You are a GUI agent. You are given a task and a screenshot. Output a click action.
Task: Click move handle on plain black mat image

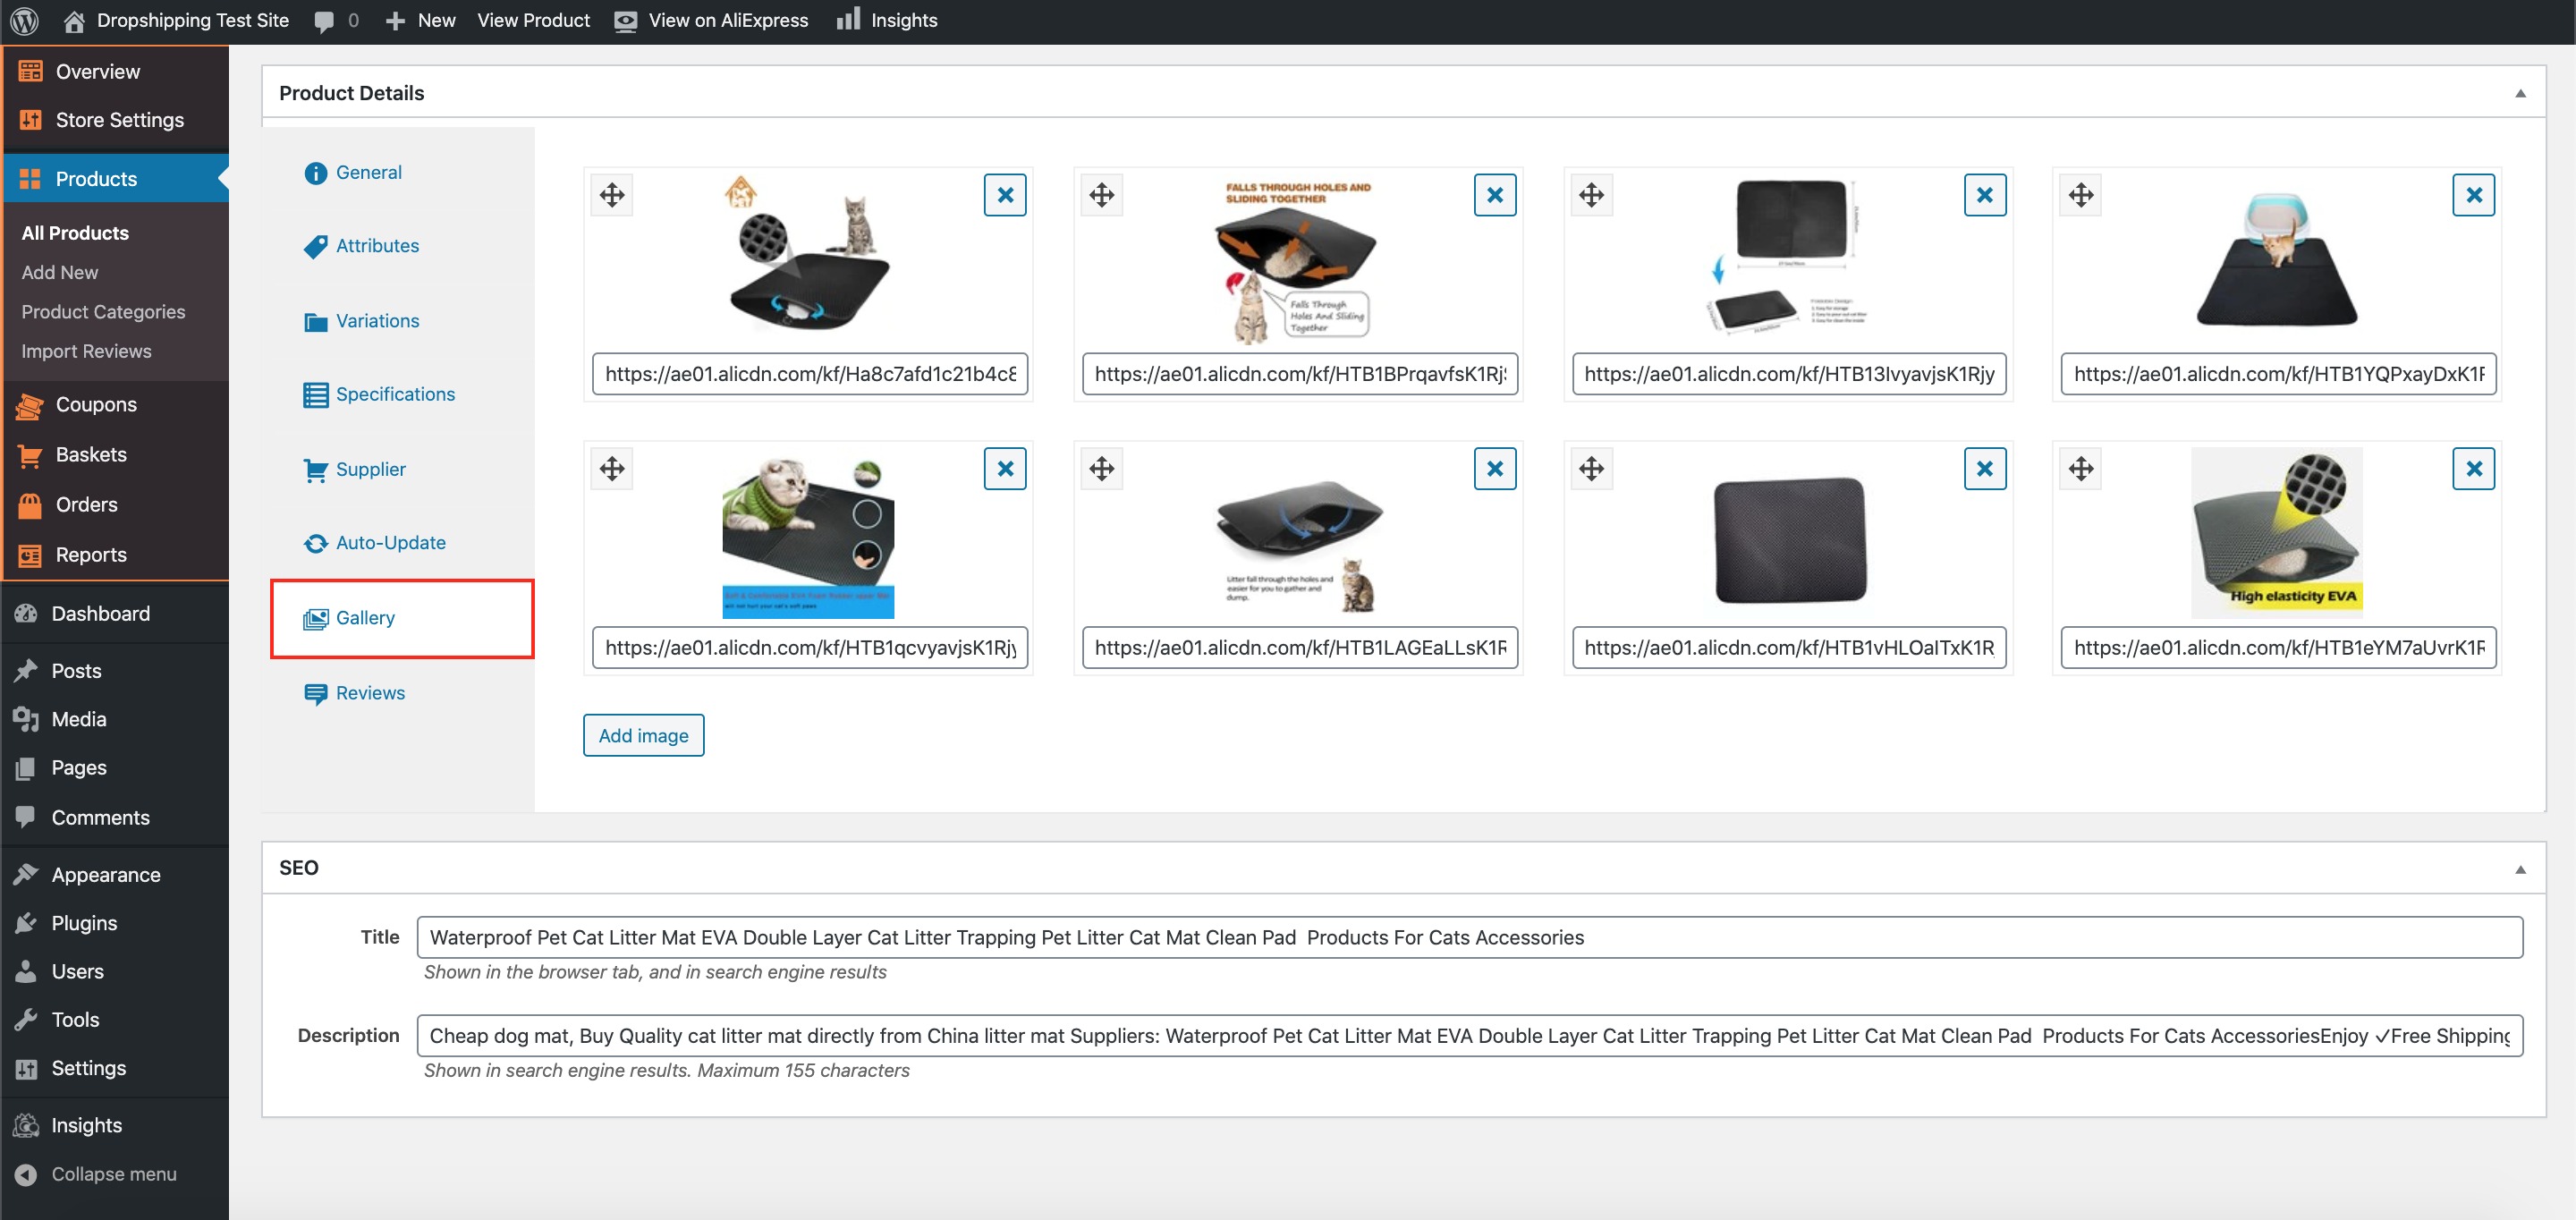click(1591, 469)
